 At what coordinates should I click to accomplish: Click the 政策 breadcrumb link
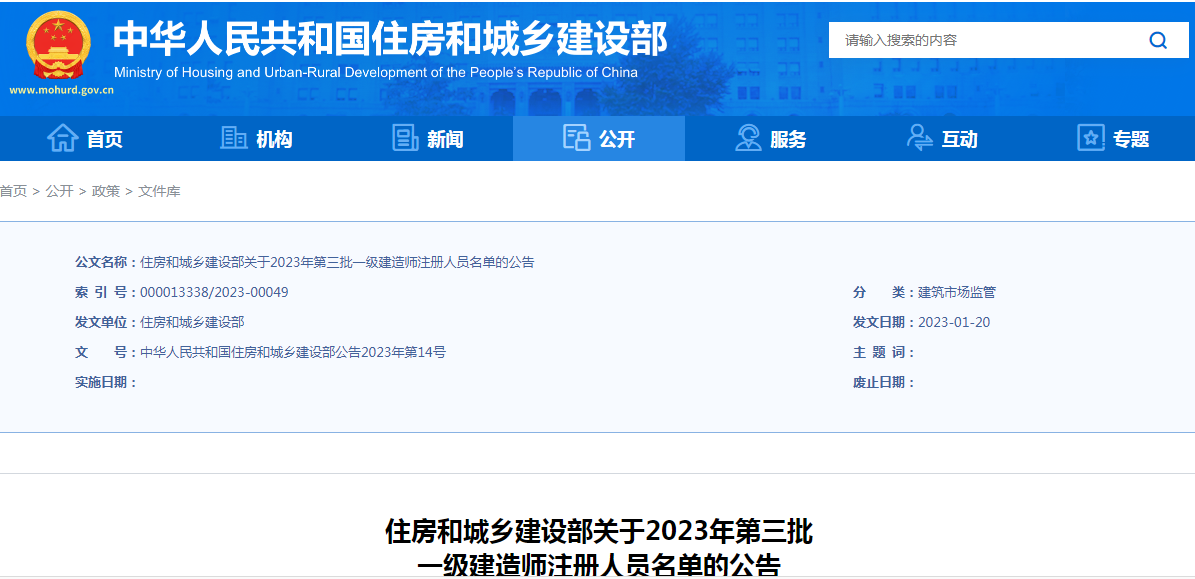106,191
